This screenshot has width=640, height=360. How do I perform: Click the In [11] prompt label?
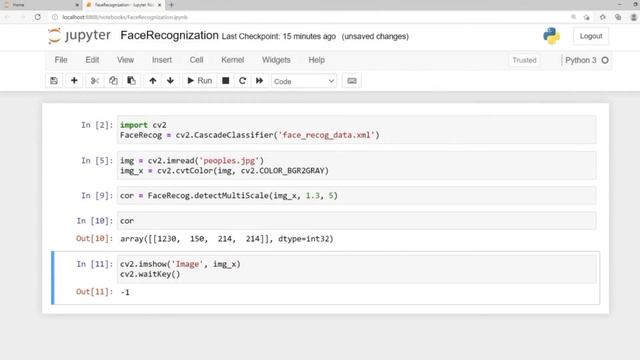94,264
